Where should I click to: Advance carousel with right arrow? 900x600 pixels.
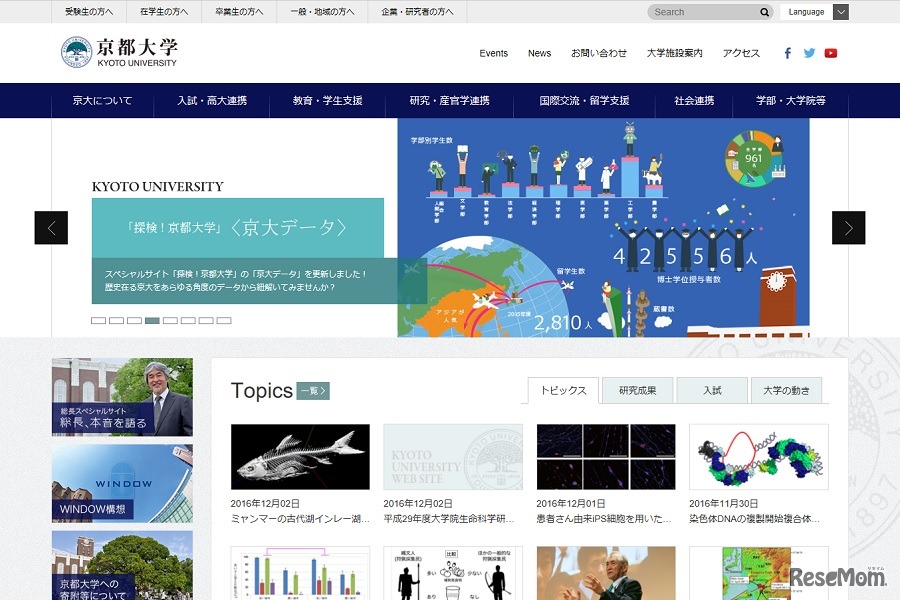[x=848, y=228]
